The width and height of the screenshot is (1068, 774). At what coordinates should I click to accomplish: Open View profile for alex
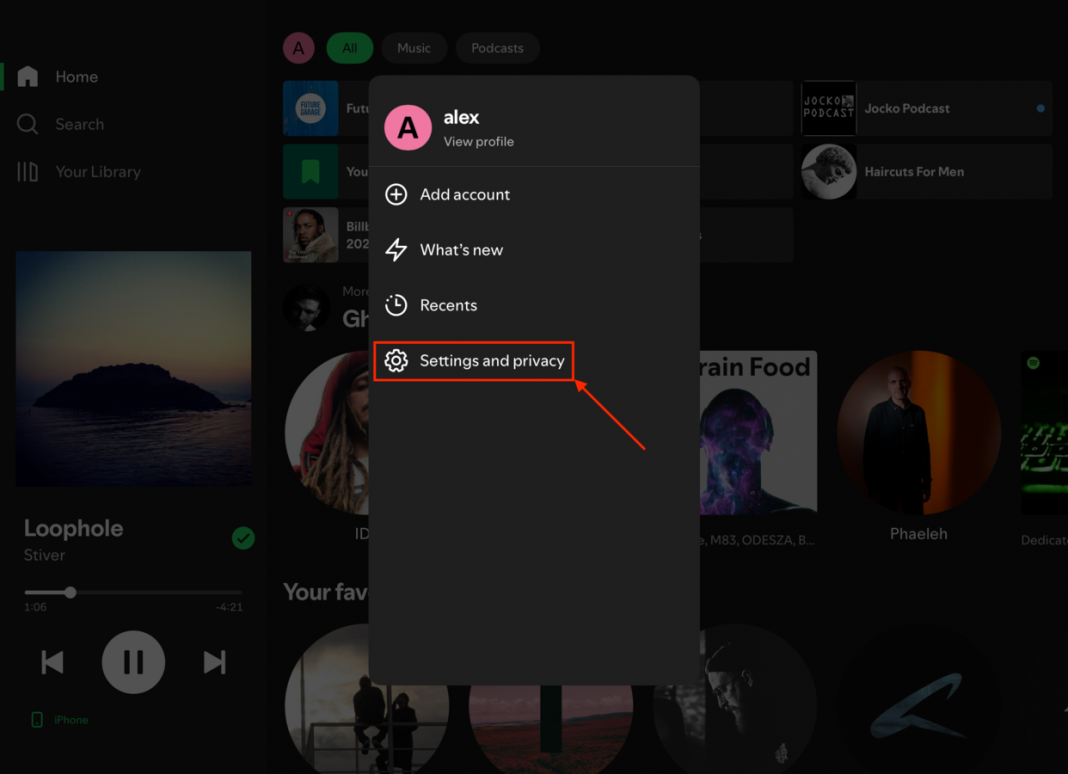pyautogui.click(x=478, y=142)
